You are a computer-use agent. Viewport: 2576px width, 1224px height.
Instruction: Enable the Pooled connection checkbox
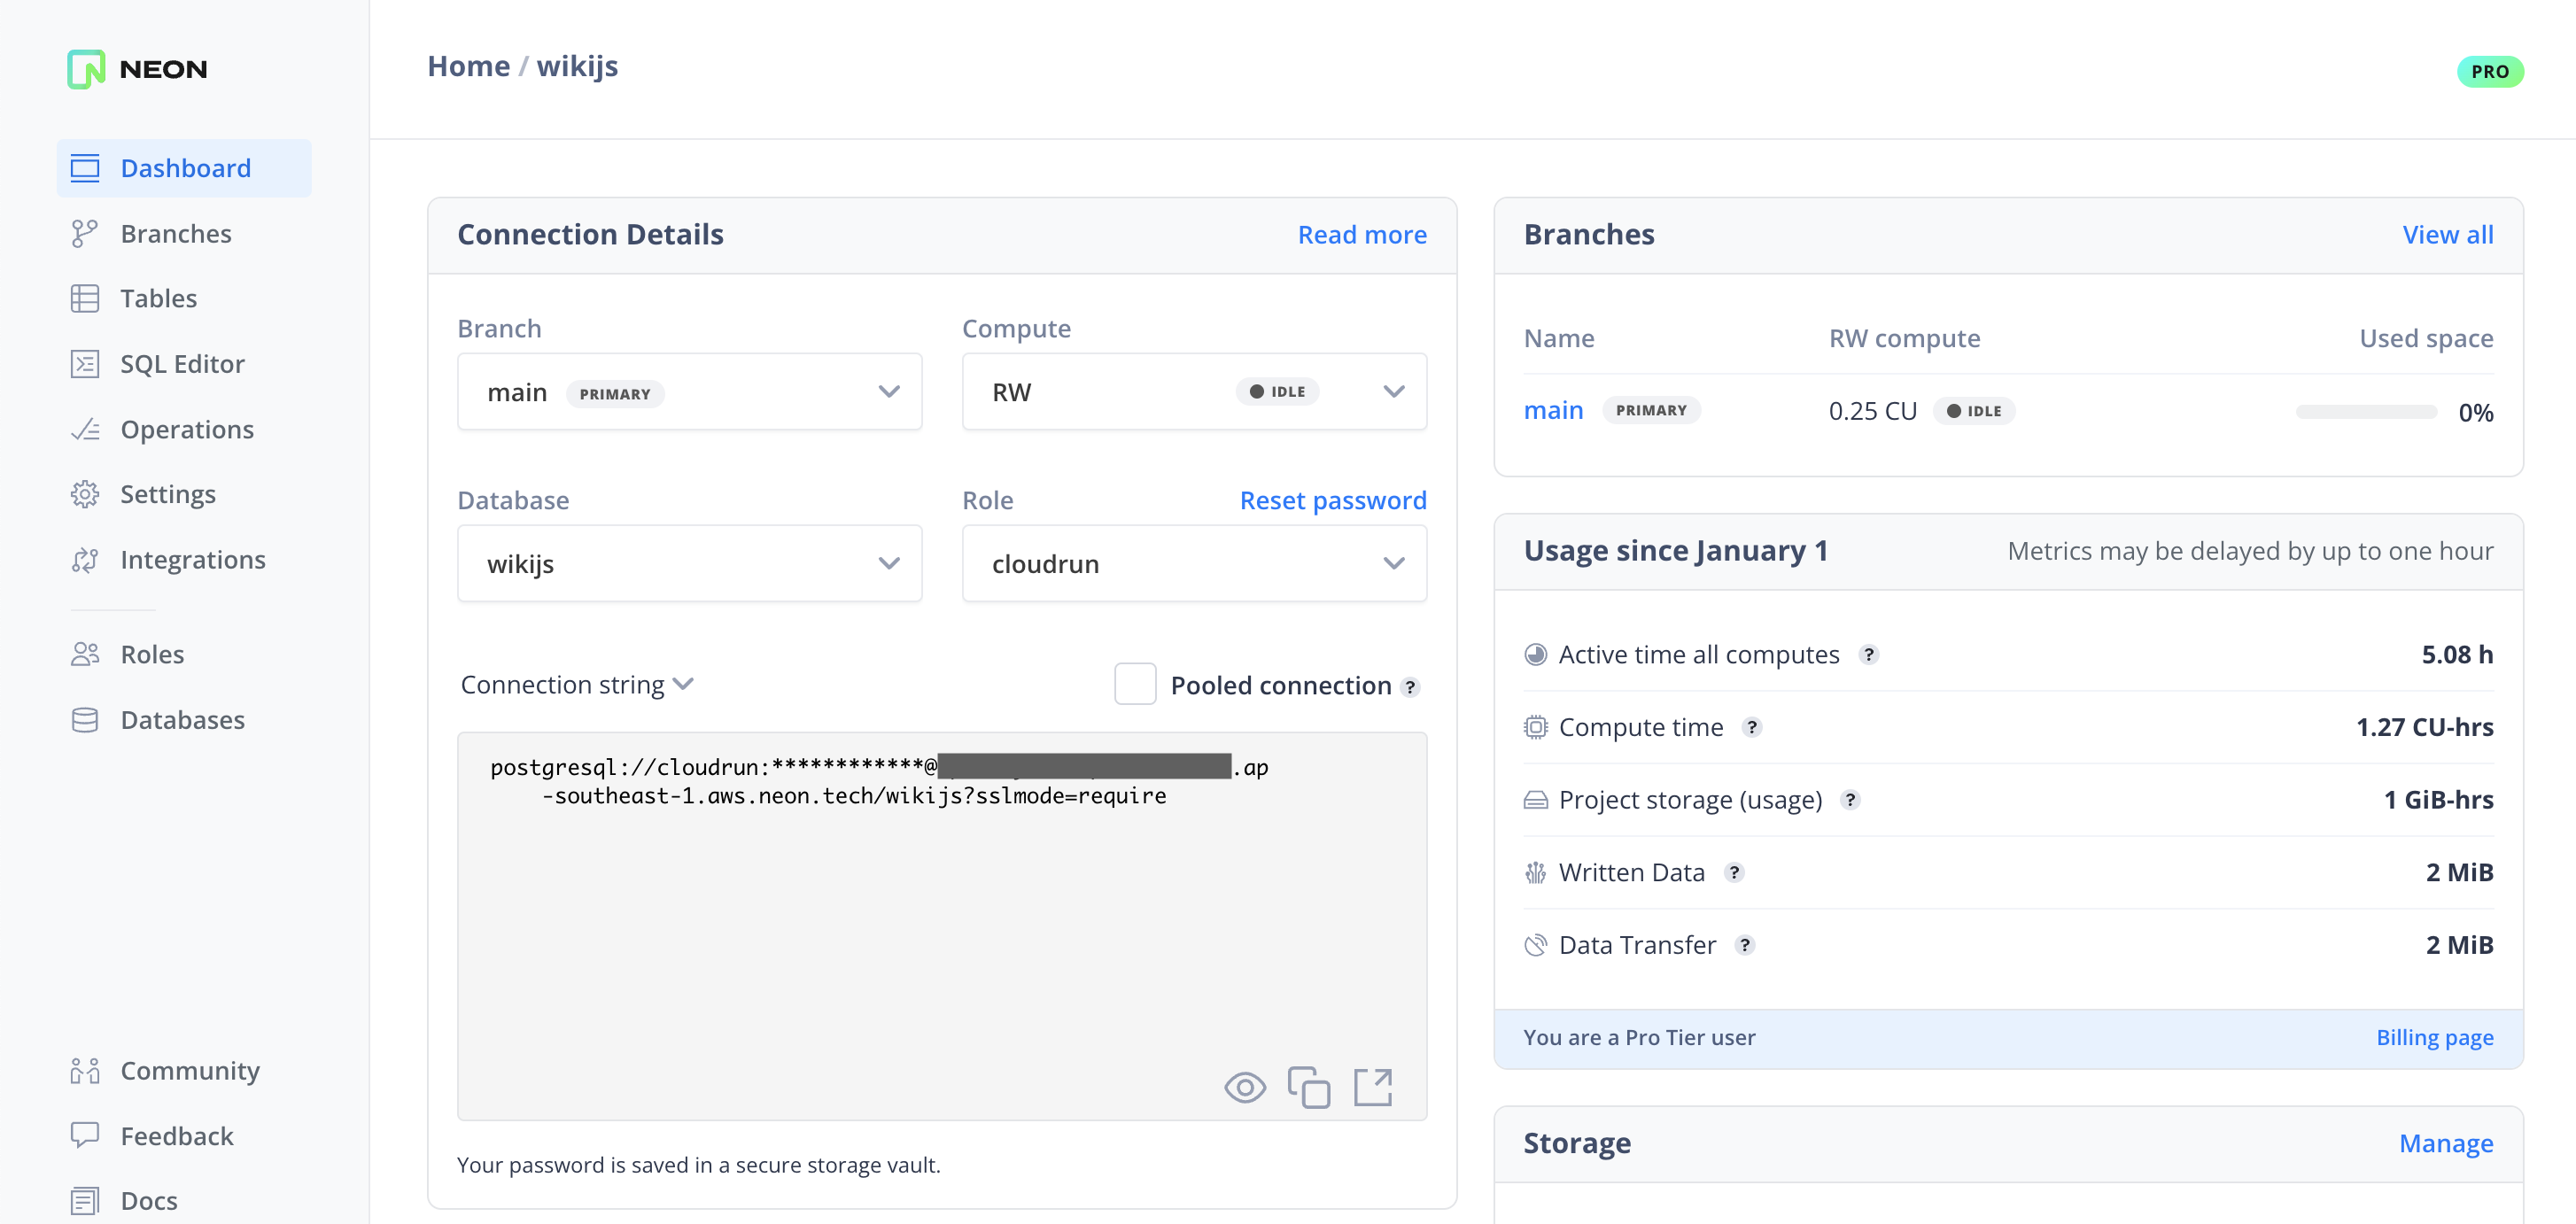(x=1134, y=684)
